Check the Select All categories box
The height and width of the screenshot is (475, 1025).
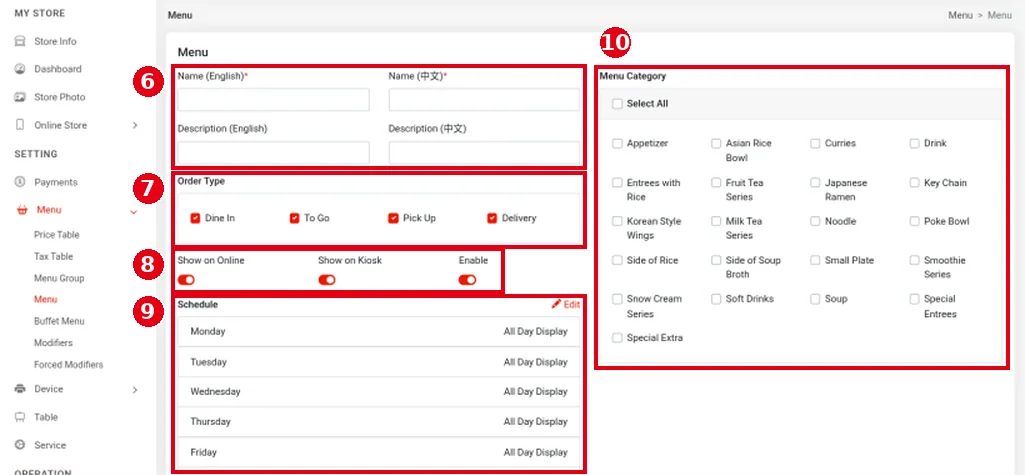[617, 104]
